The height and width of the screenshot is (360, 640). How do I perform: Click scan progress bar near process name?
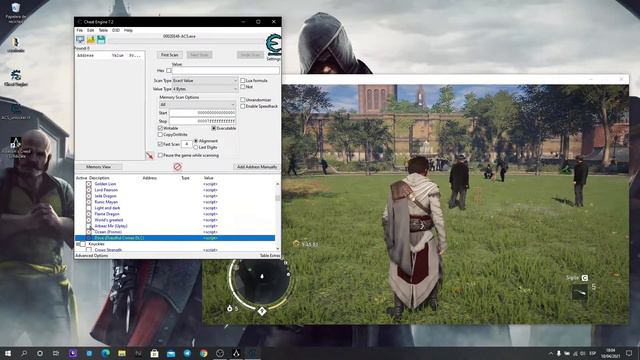[186, 40]
